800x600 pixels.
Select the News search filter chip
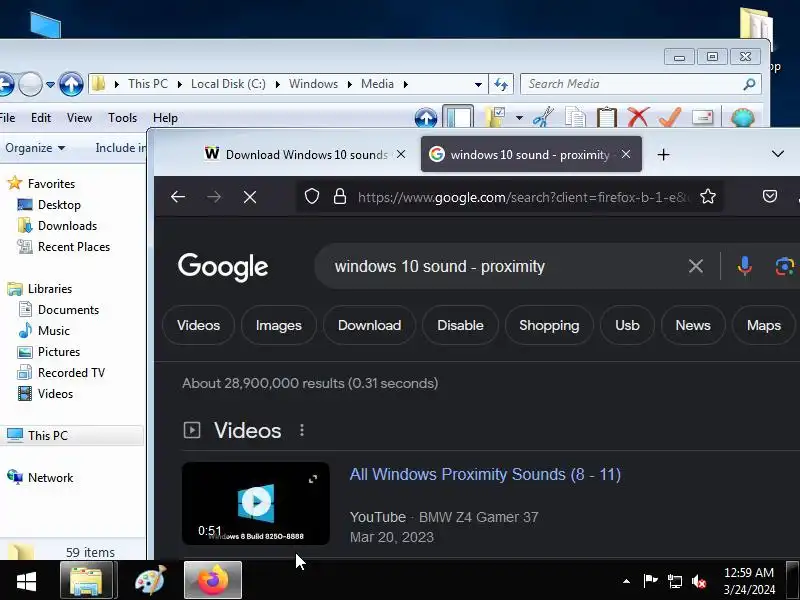click(x=693, y=325)
